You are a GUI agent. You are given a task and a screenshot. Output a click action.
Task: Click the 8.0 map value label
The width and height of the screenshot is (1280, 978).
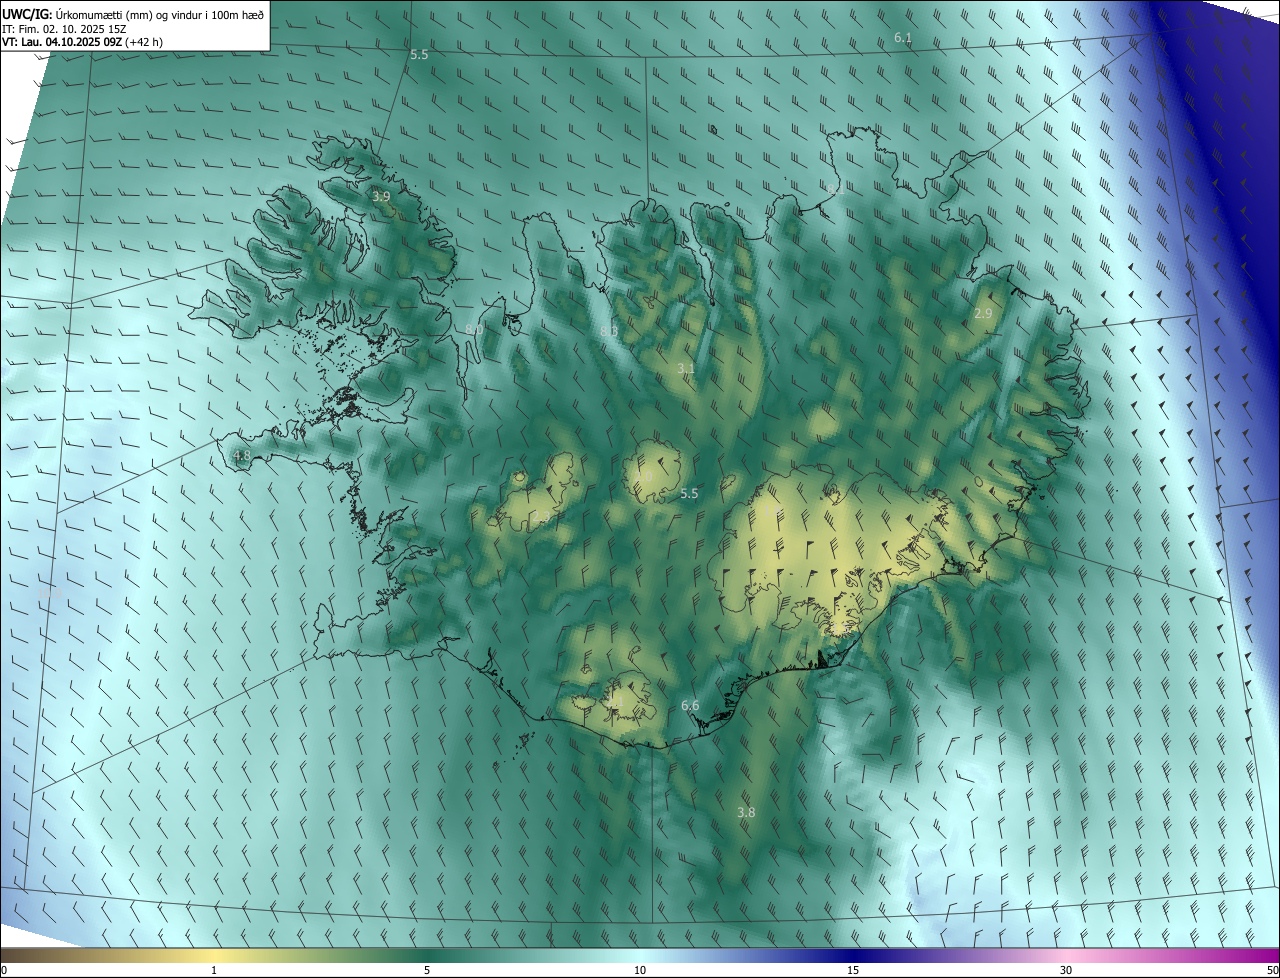pyautogui.click(x=474, y=329)
